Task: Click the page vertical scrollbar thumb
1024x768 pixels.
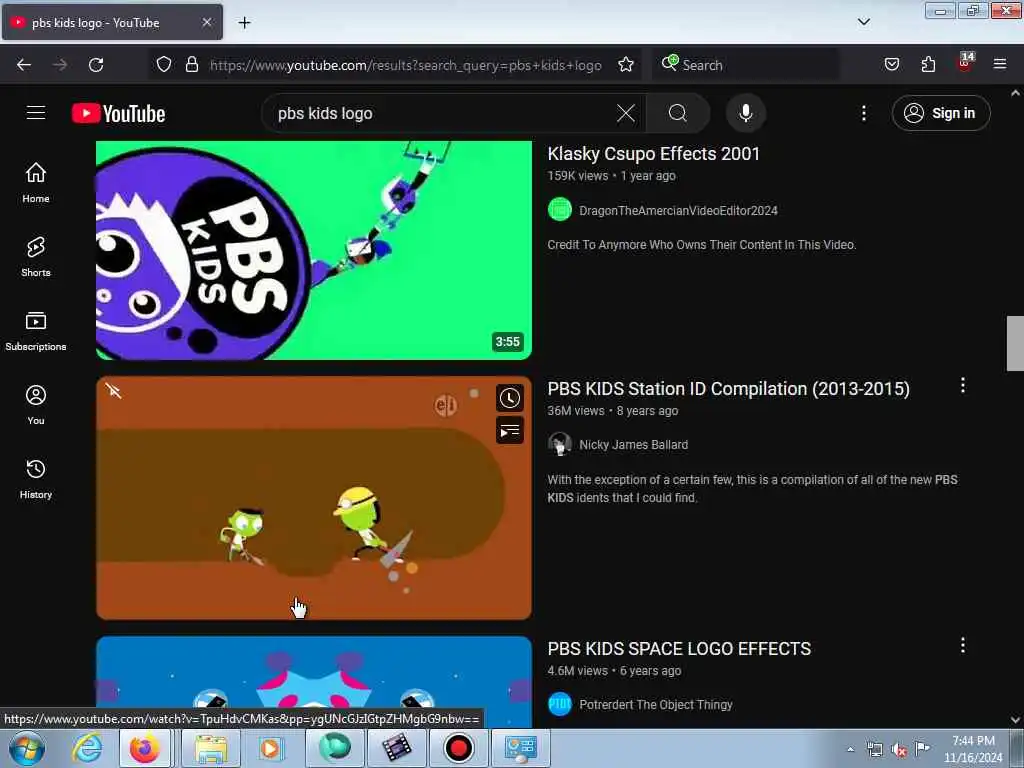Action: 1015,343
